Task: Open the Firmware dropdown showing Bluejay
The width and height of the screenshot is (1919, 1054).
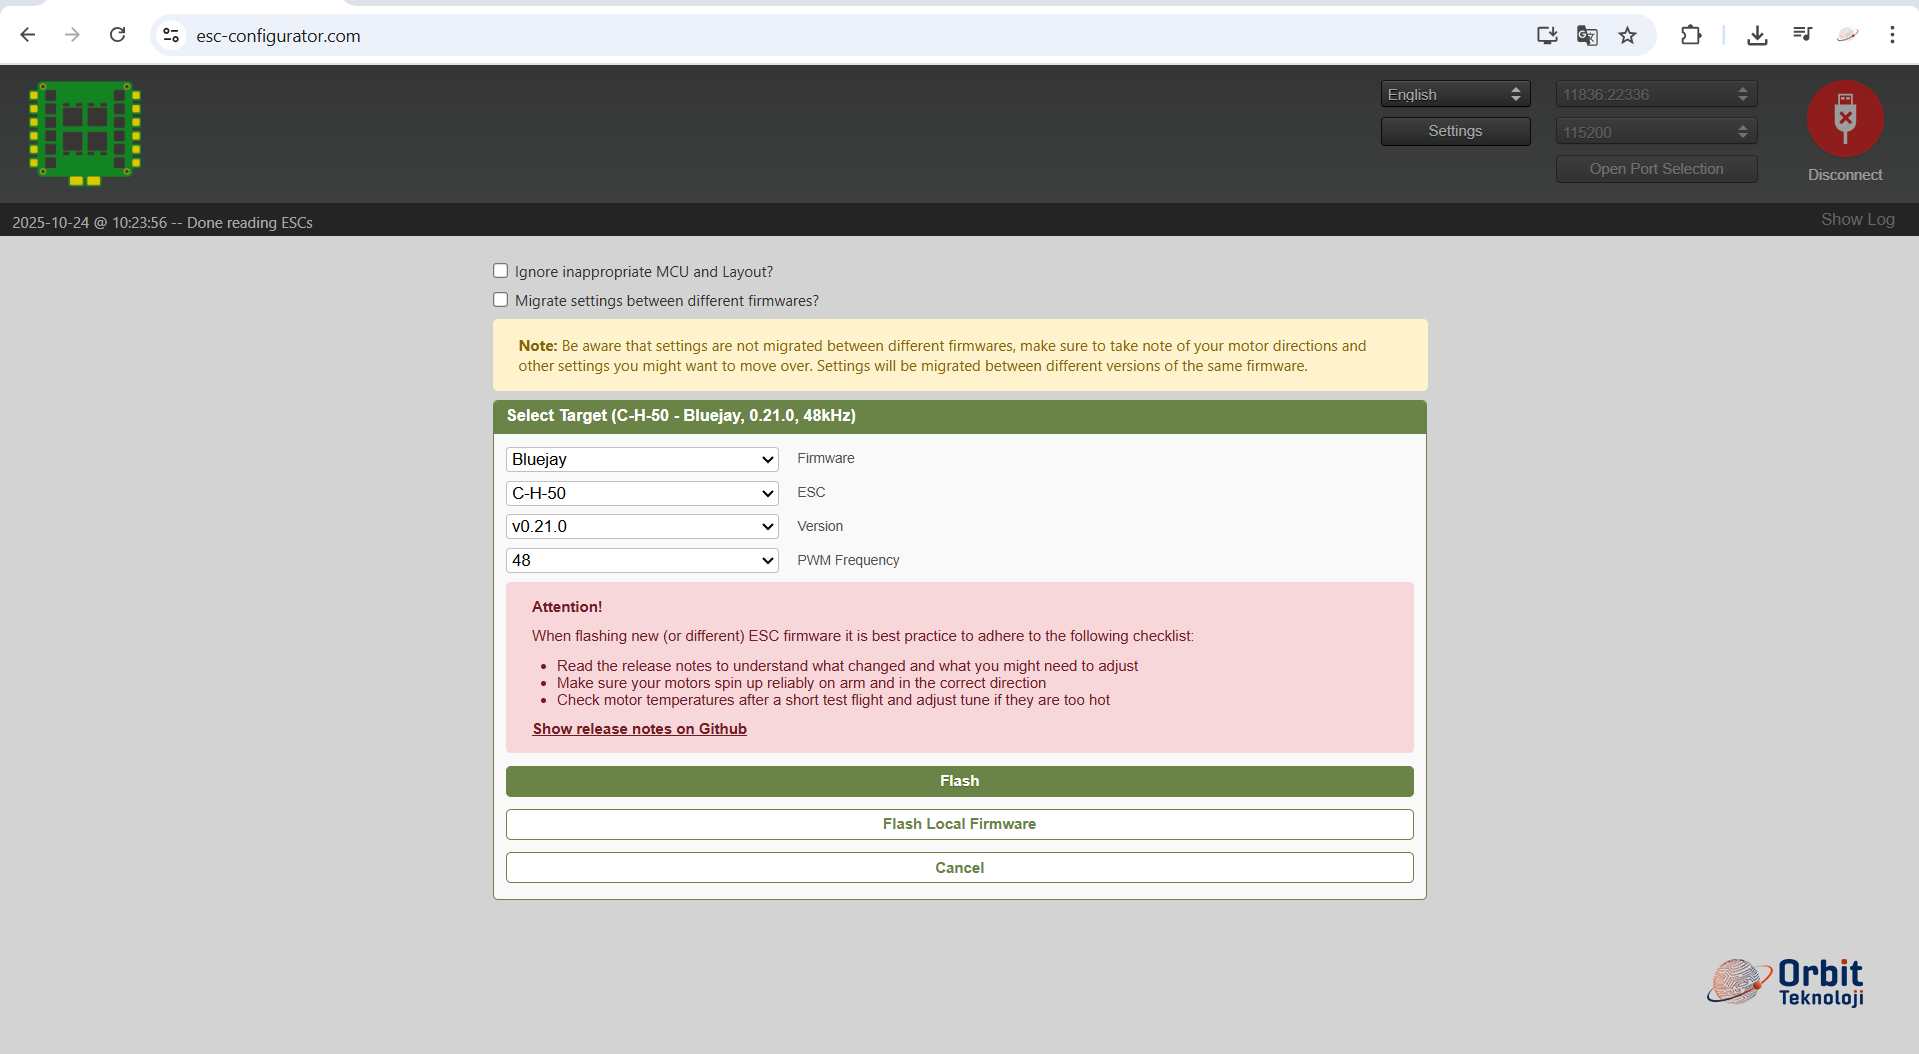Action: pos(642,459)
